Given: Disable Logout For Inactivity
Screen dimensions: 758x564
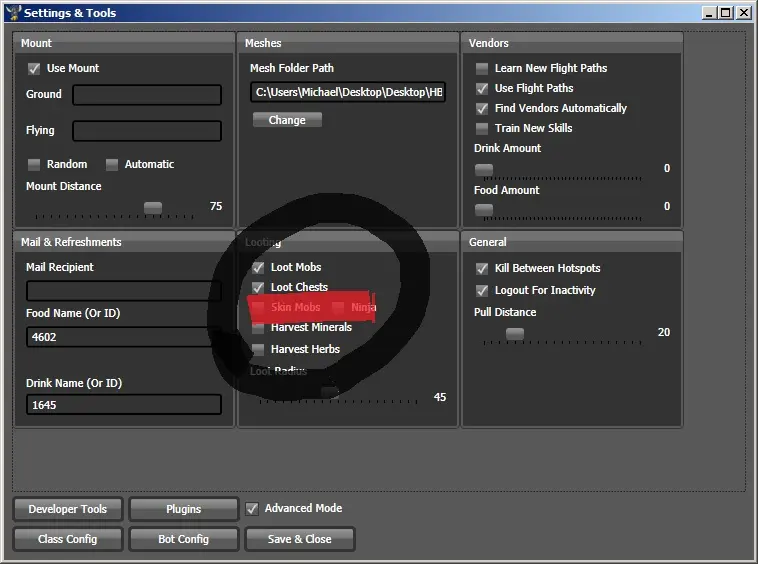Looking at the screenshot, I should point(482,291).
